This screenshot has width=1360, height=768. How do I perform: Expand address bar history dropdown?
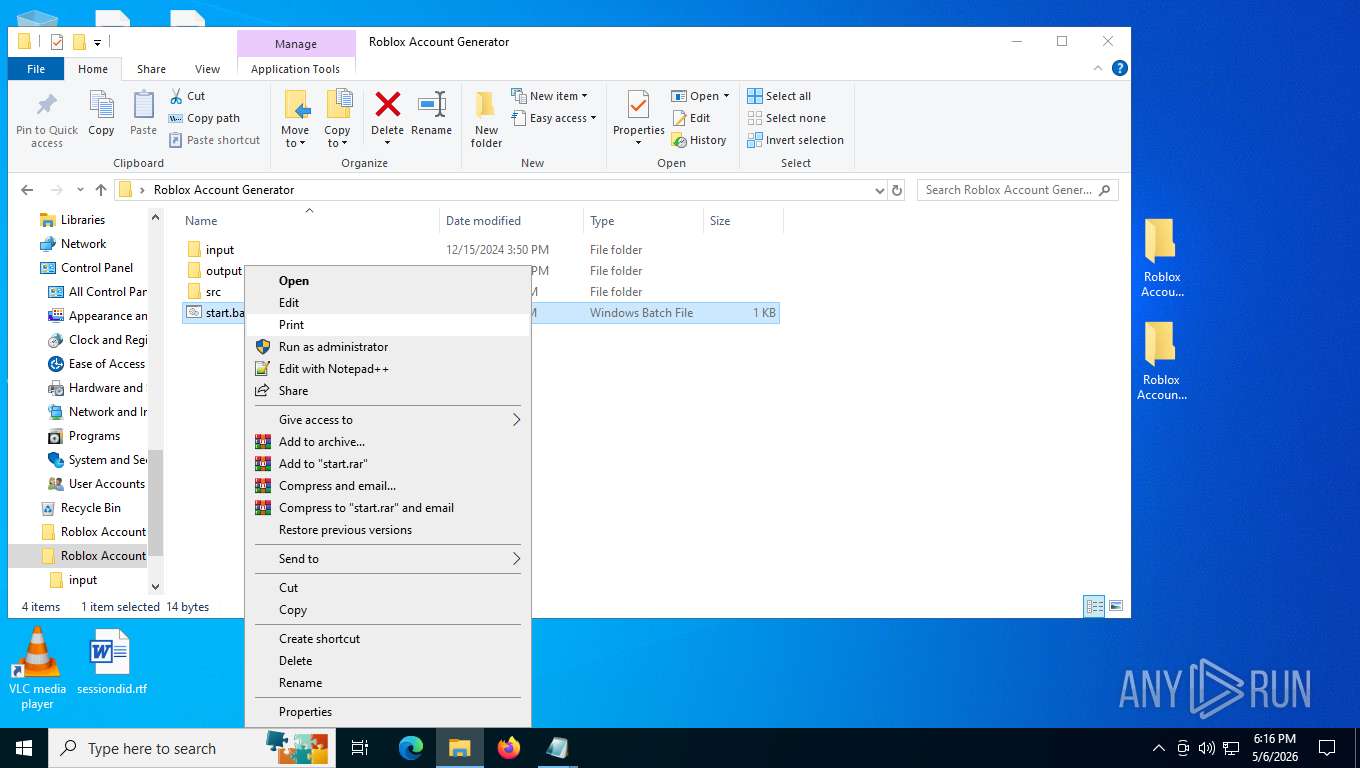(x=879, y=190)
